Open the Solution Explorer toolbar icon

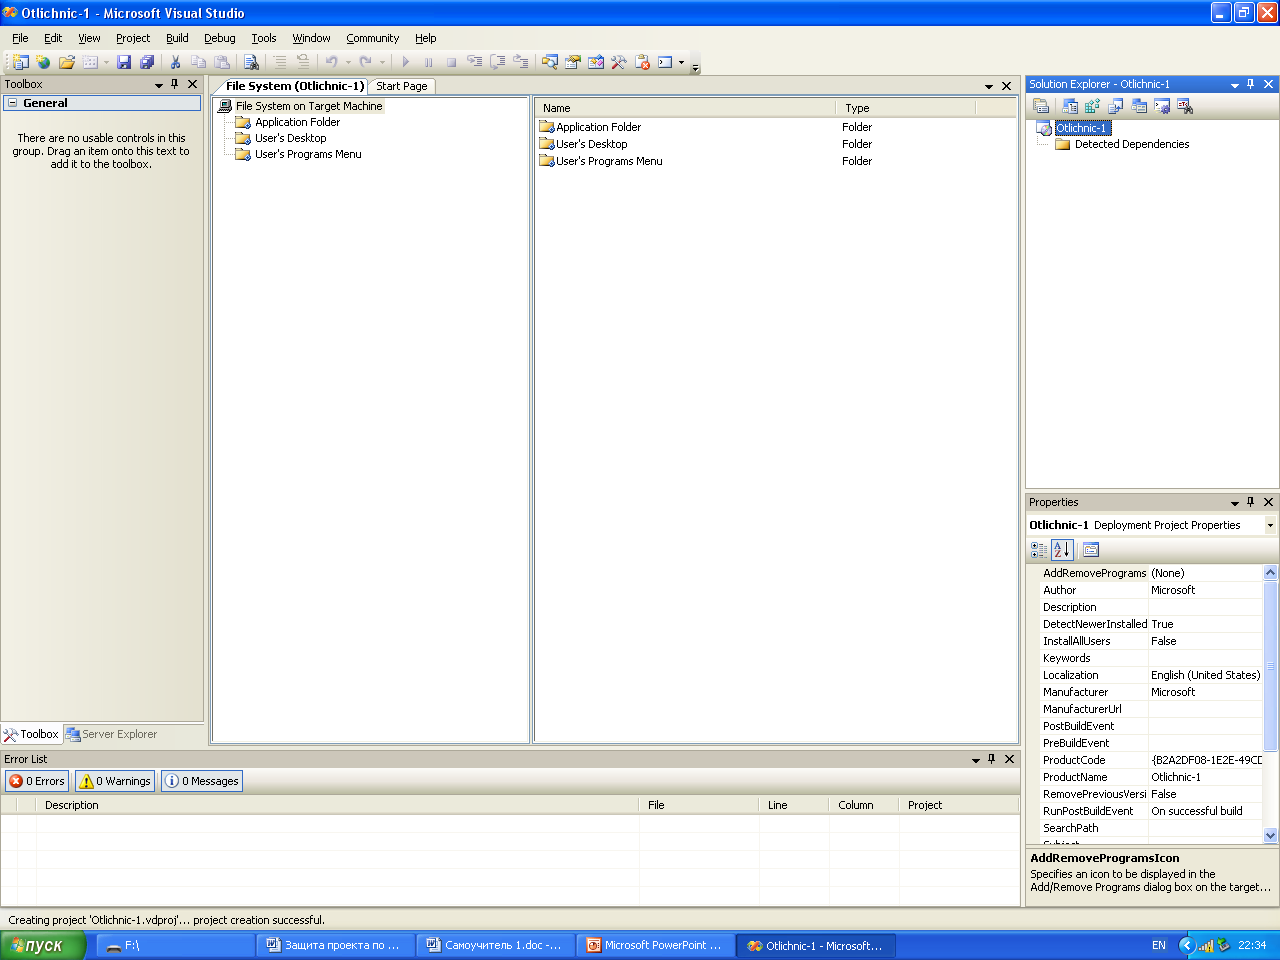point(550,62)
